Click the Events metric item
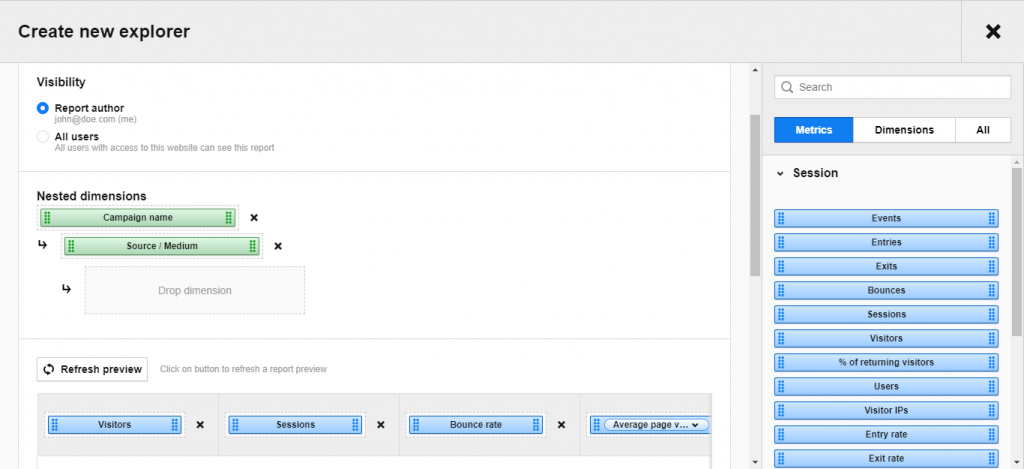Viewport: 1024px width, 469px height. click(885, 218)
